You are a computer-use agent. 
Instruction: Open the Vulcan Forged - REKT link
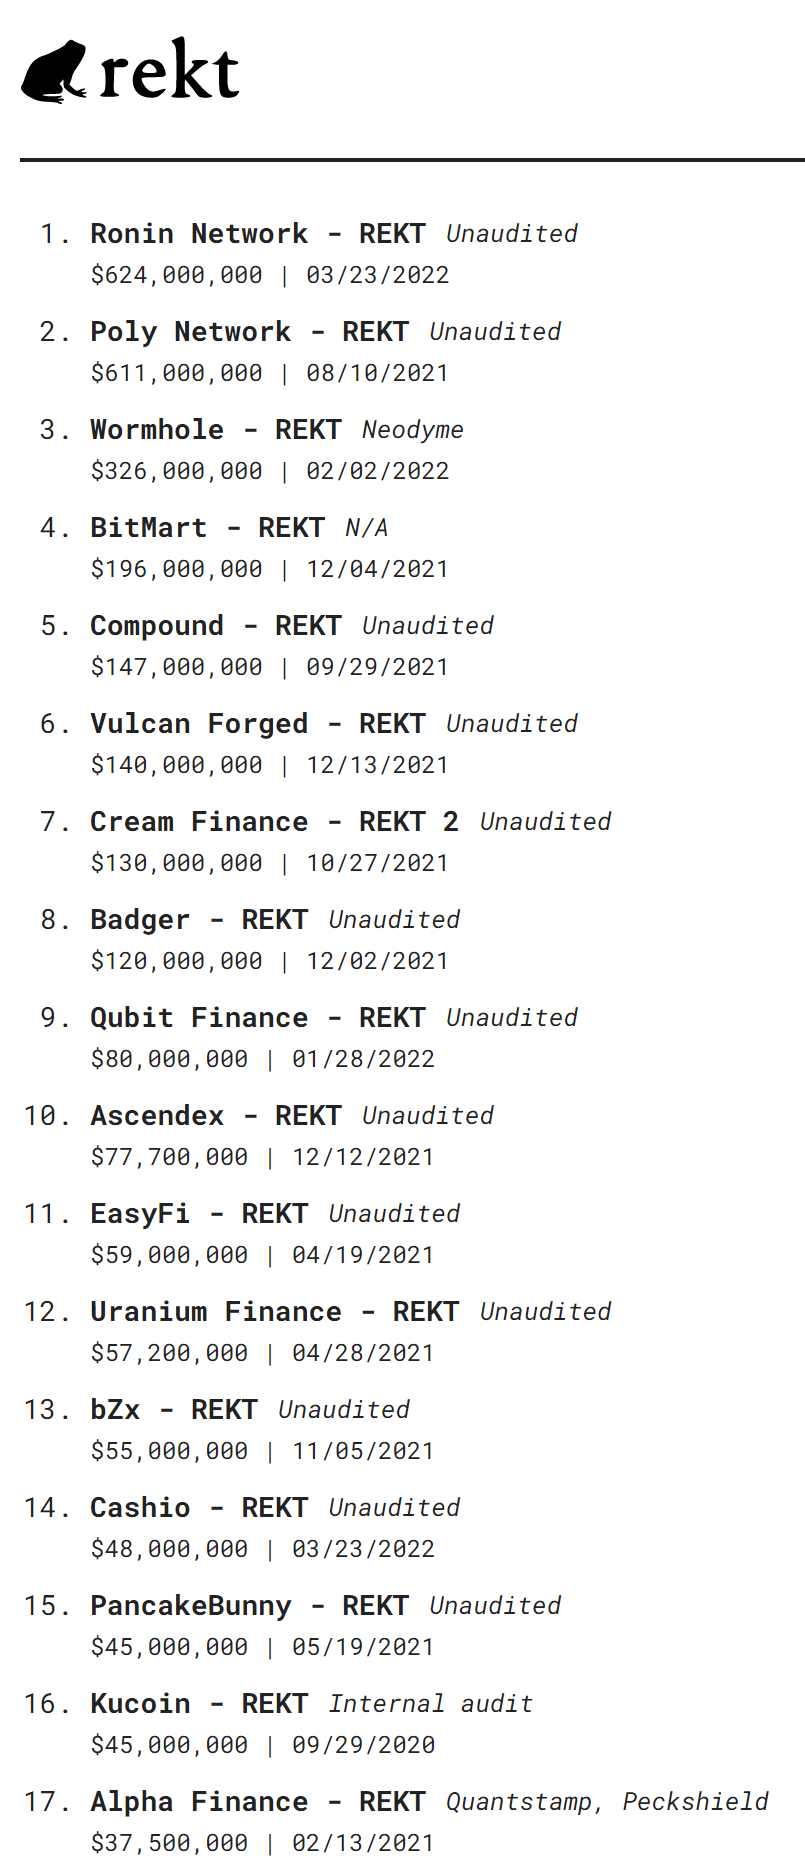(258, 723)
